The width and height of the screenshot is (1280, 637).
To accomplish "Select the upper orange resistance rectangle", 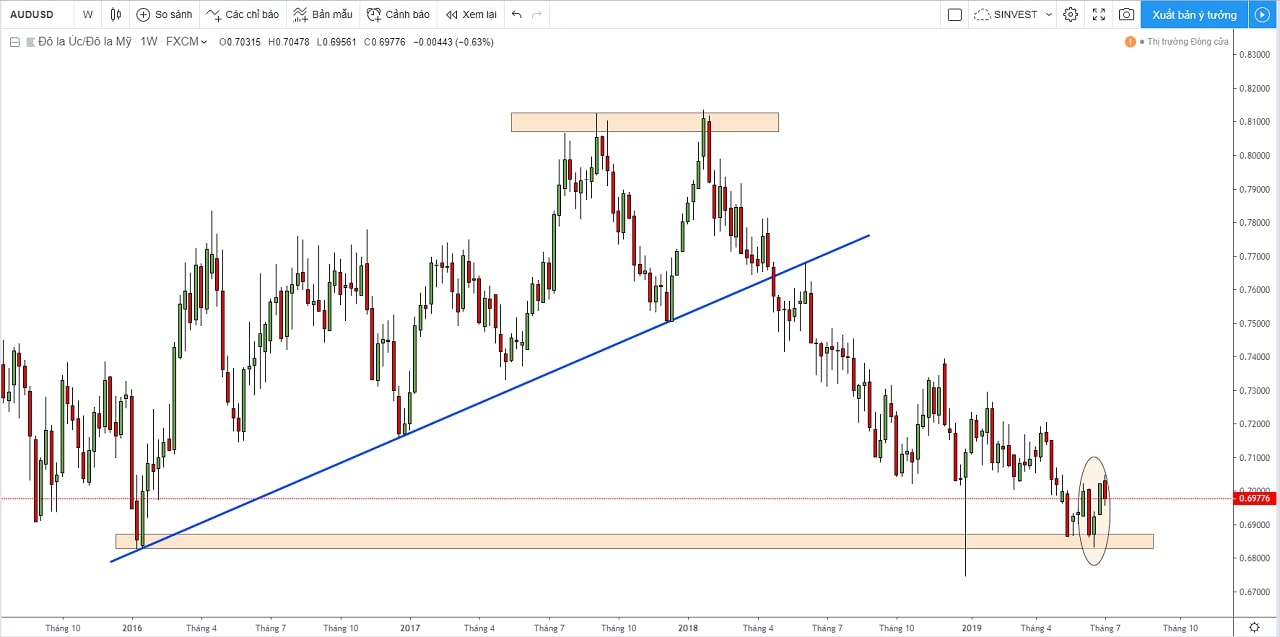I will (644, 122).
